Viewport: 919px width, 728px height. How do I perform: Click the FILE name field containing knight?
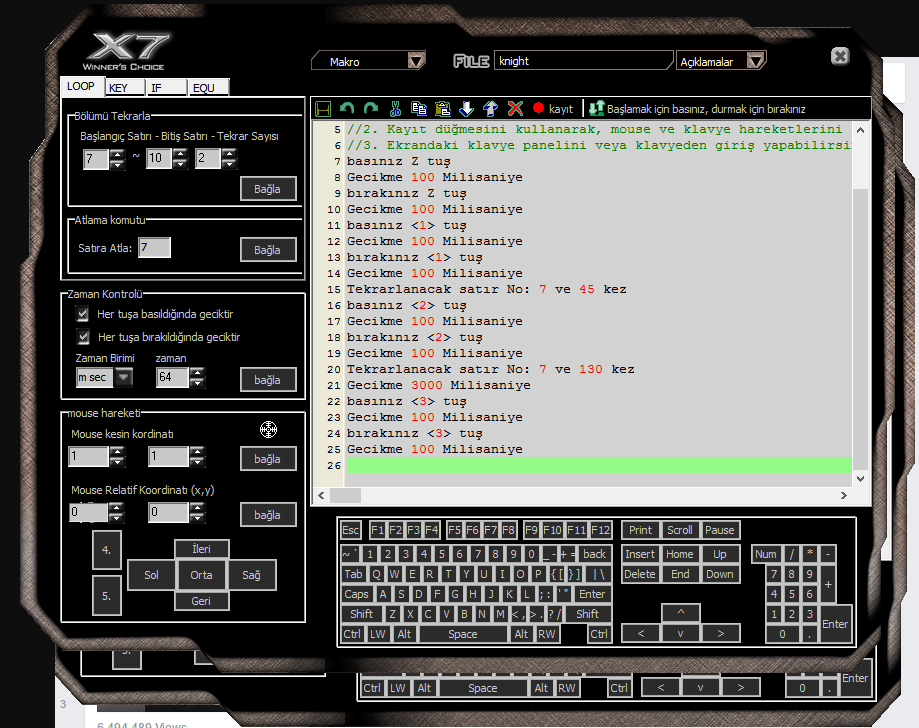tap(583, 61)
